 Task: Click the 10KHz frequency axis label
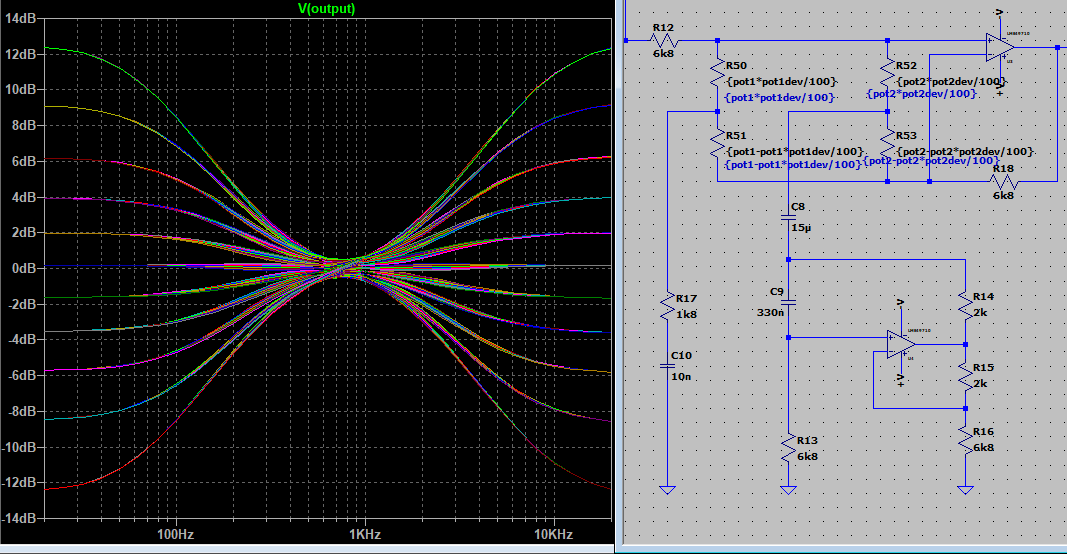553,534
